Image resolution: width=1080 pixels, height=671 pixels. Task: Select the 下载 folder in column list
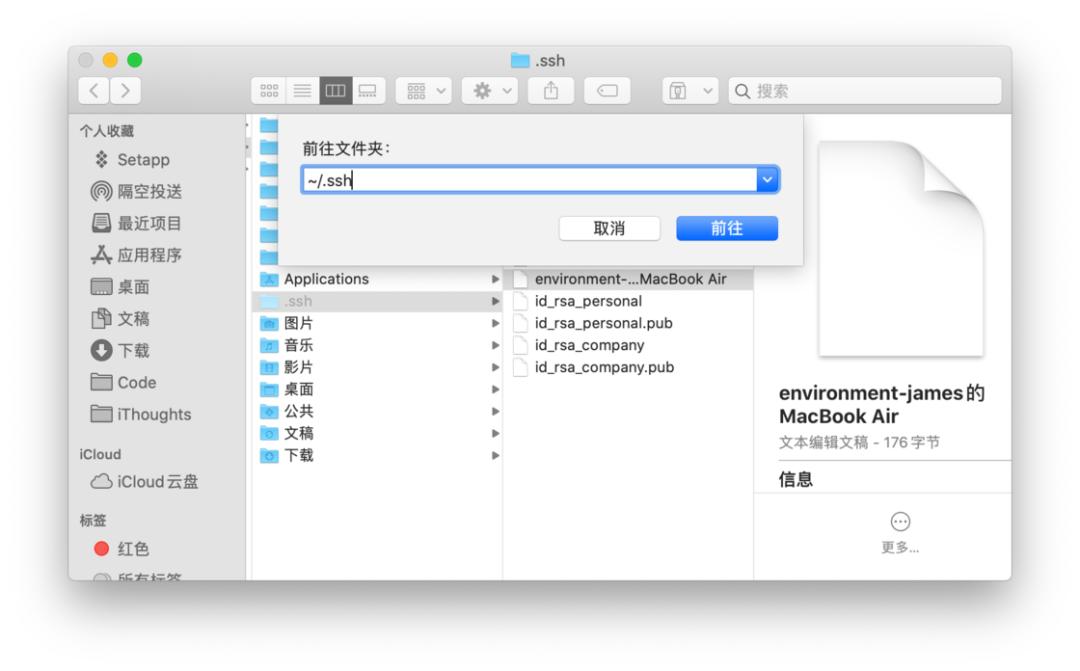(x=379, y=455)
